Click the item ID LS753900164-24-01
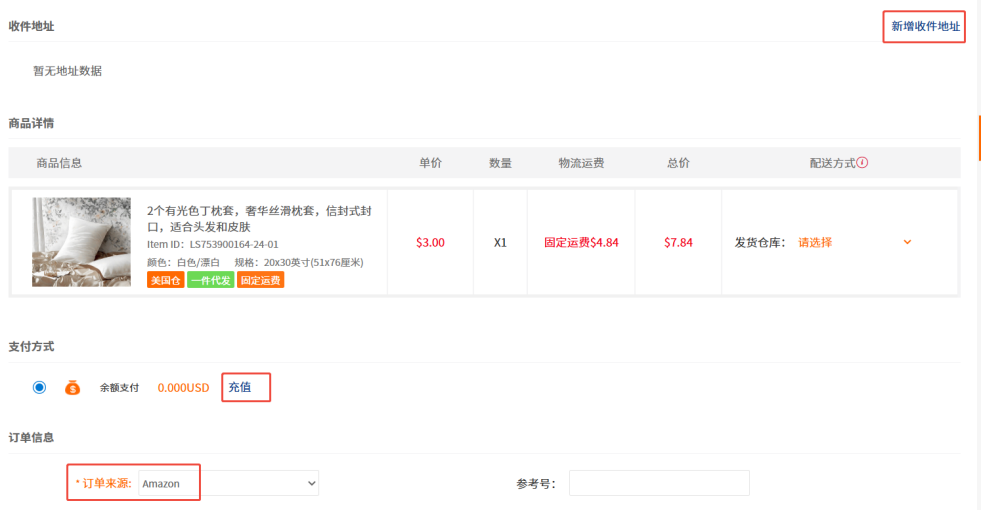Viewport: 981px width, 510px height. point(212,244)
